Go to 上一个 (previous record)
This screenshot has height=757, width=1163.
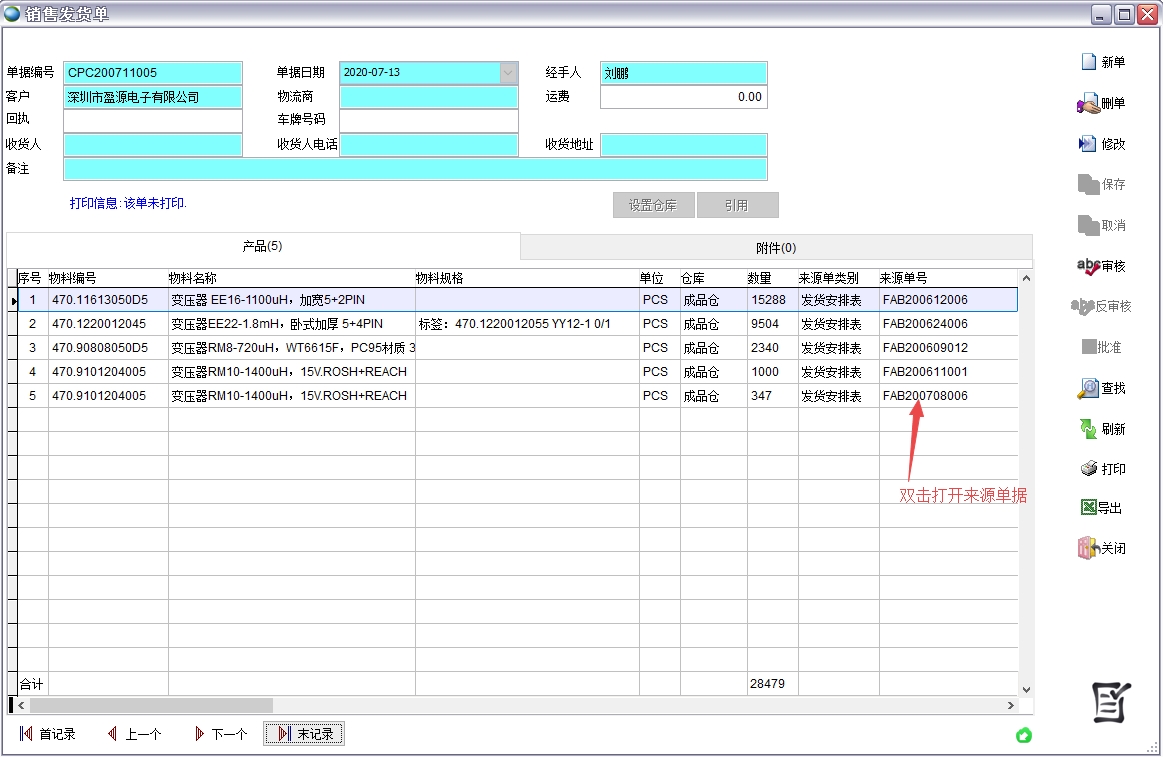pos(134,734)
